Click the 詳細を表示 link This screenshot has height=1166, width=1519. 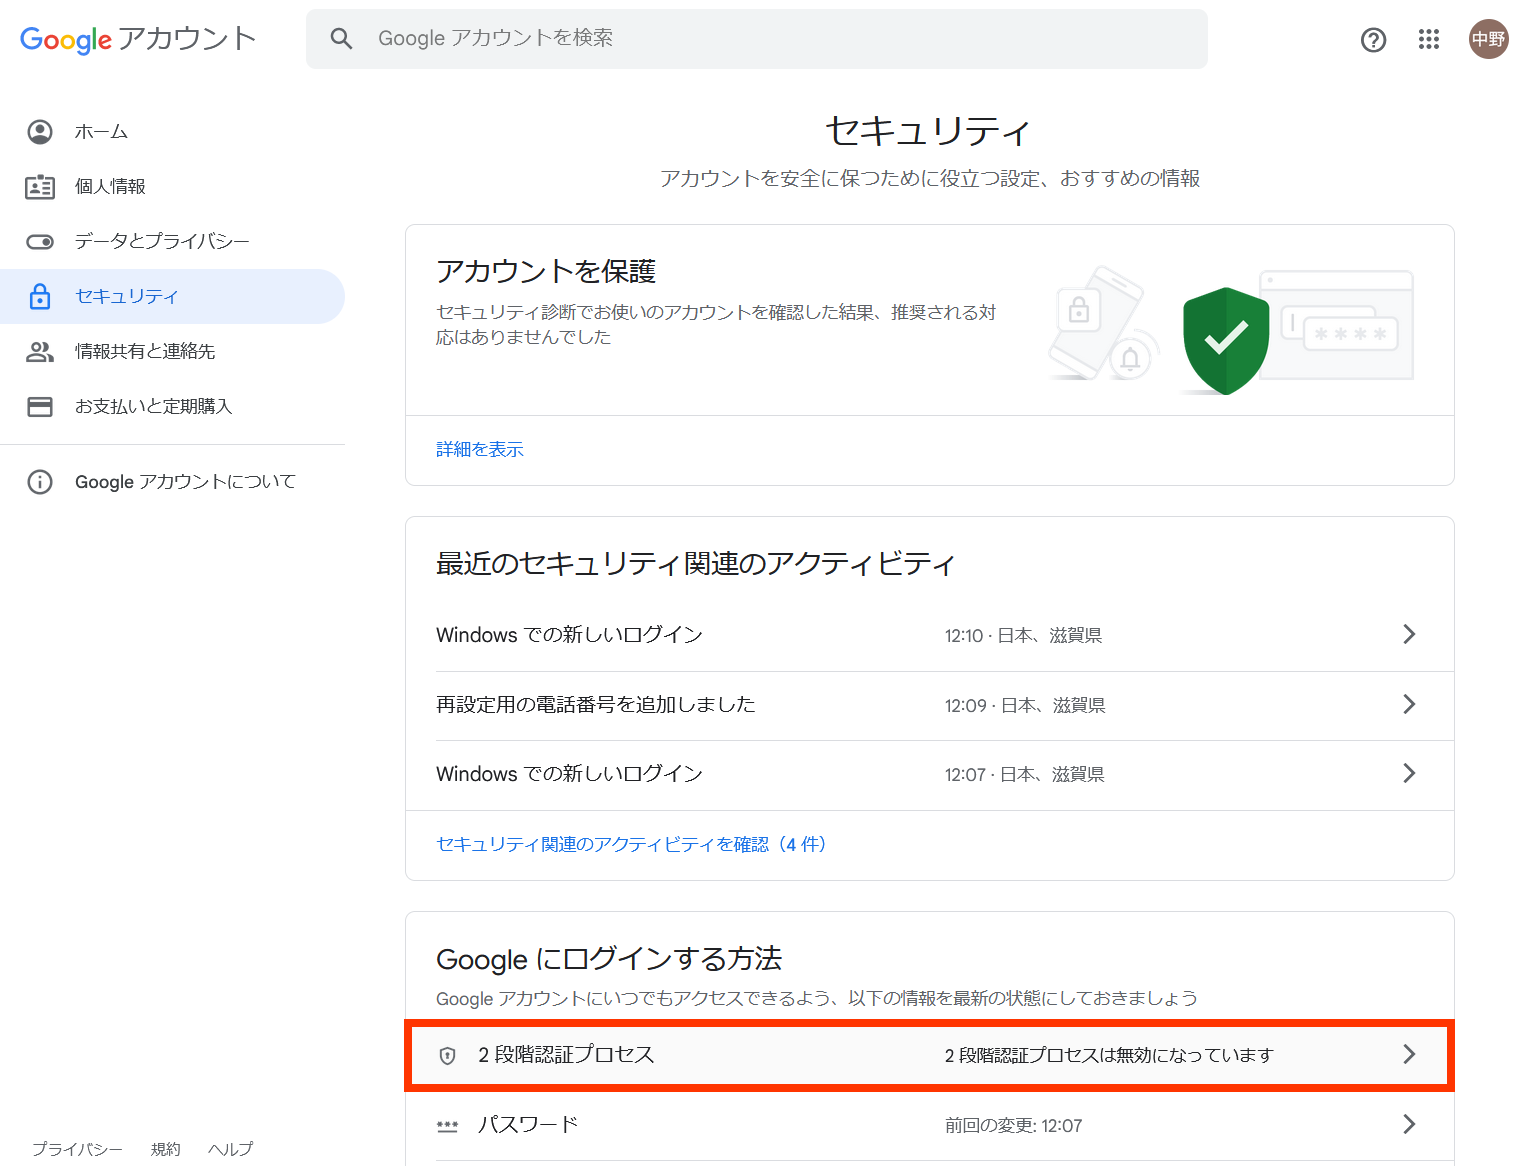(480, 450)
